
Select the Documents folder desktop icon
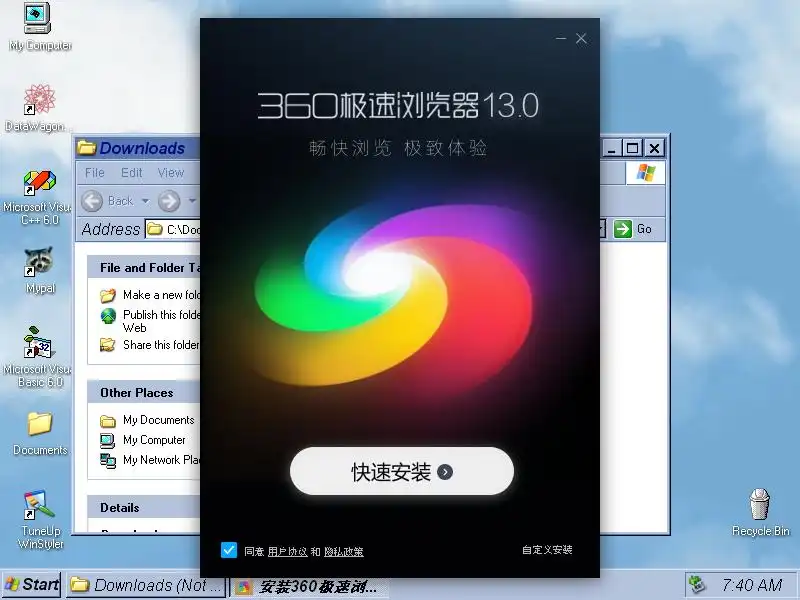click(40, 434)
